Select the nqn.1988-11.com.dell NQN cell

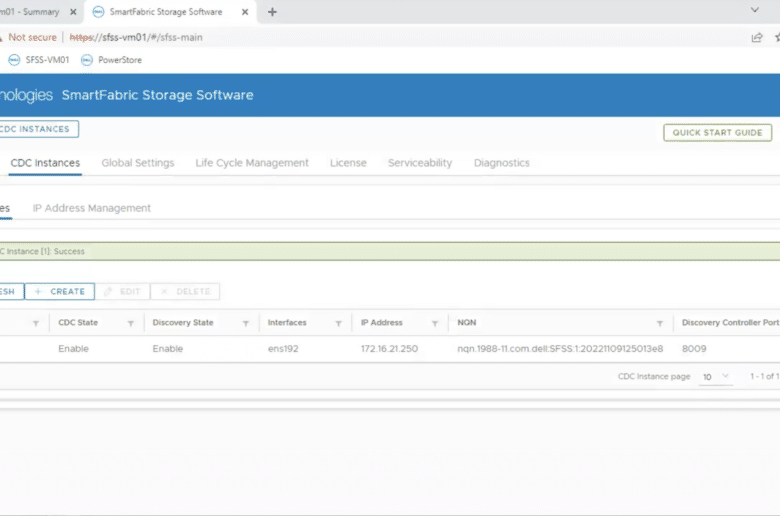[560, 349]
